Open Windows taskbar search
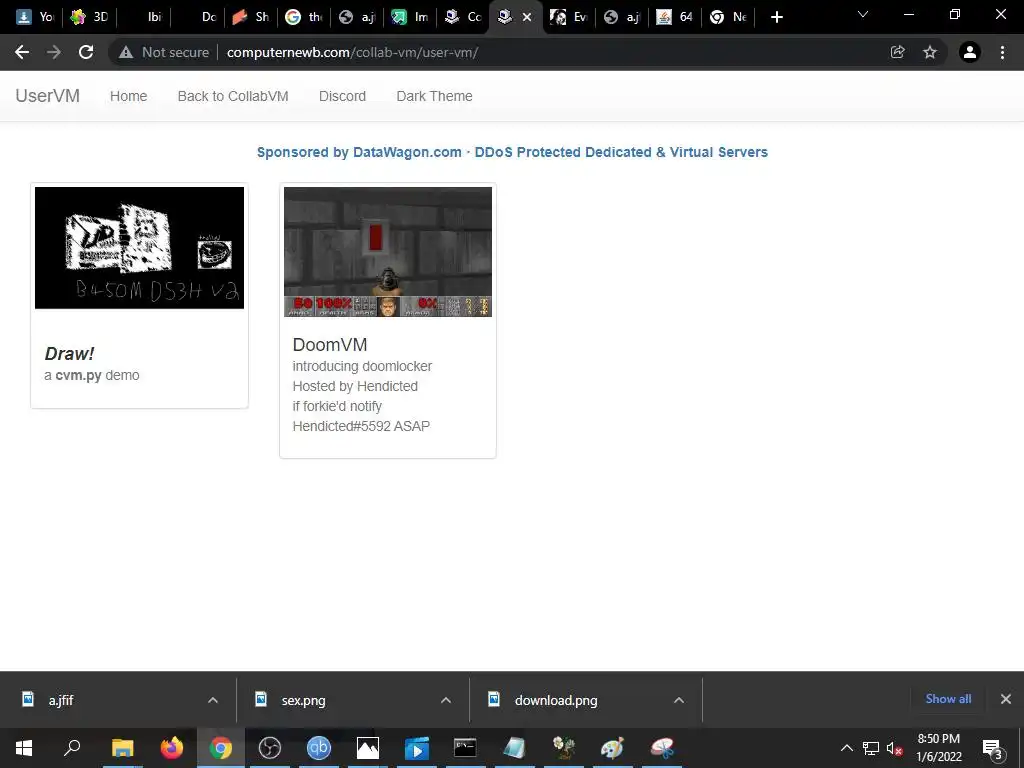The height and width of the screenshot is (768, 1024). (x=72, y=748)
